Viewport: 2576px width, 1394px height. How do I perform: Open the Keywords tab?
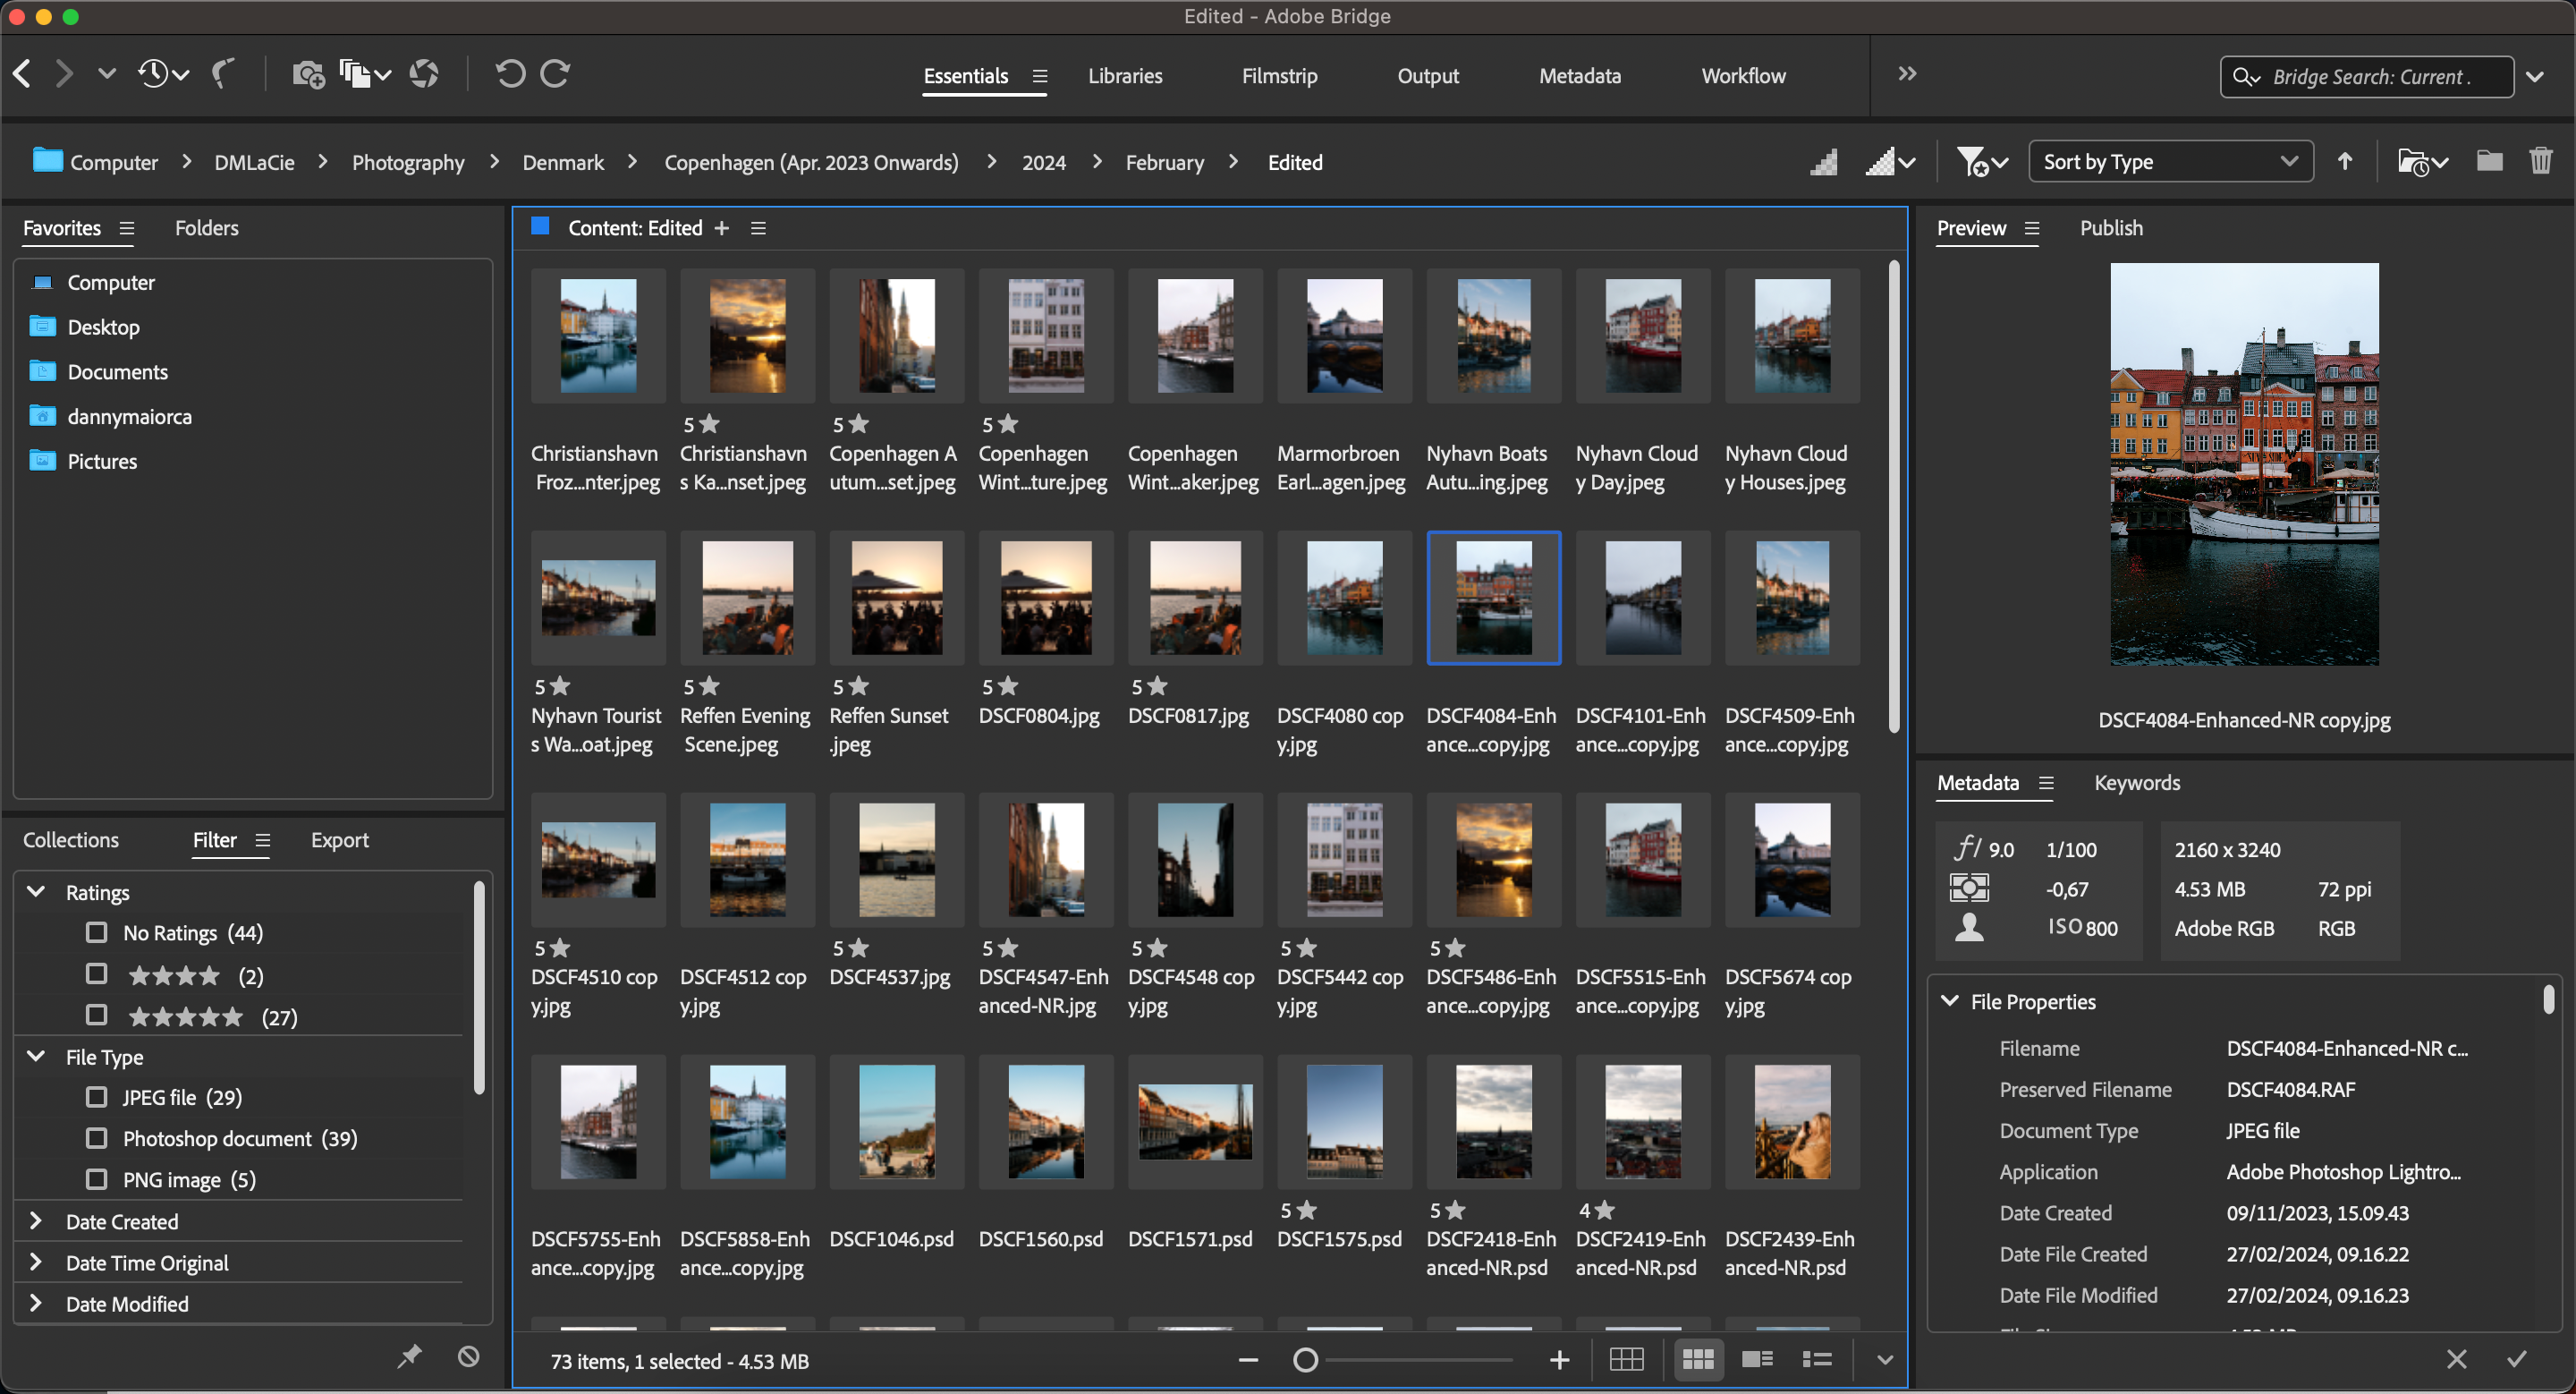tap(2137, 783)
